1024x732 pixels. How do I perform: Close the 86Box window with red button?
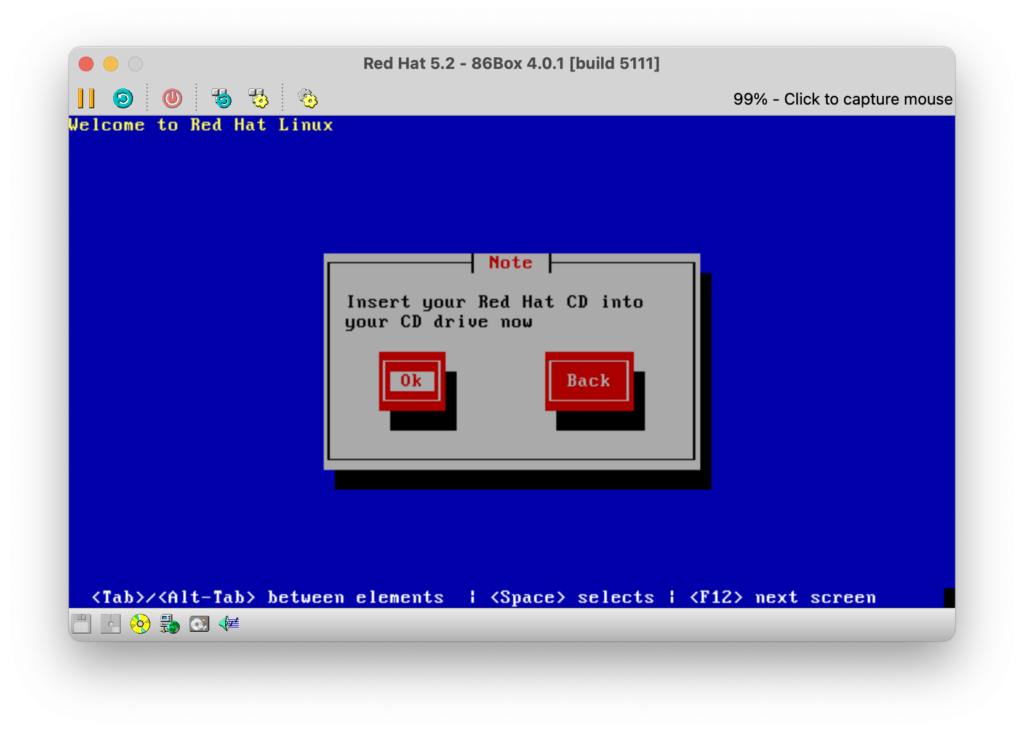click(x=86, y=64)
